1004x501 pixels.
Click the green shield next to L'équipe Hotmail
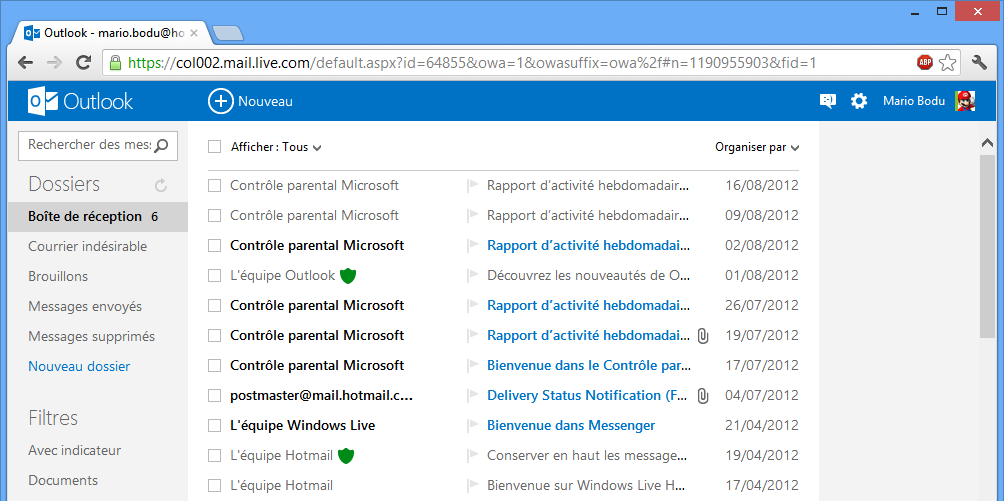point(346,456)
